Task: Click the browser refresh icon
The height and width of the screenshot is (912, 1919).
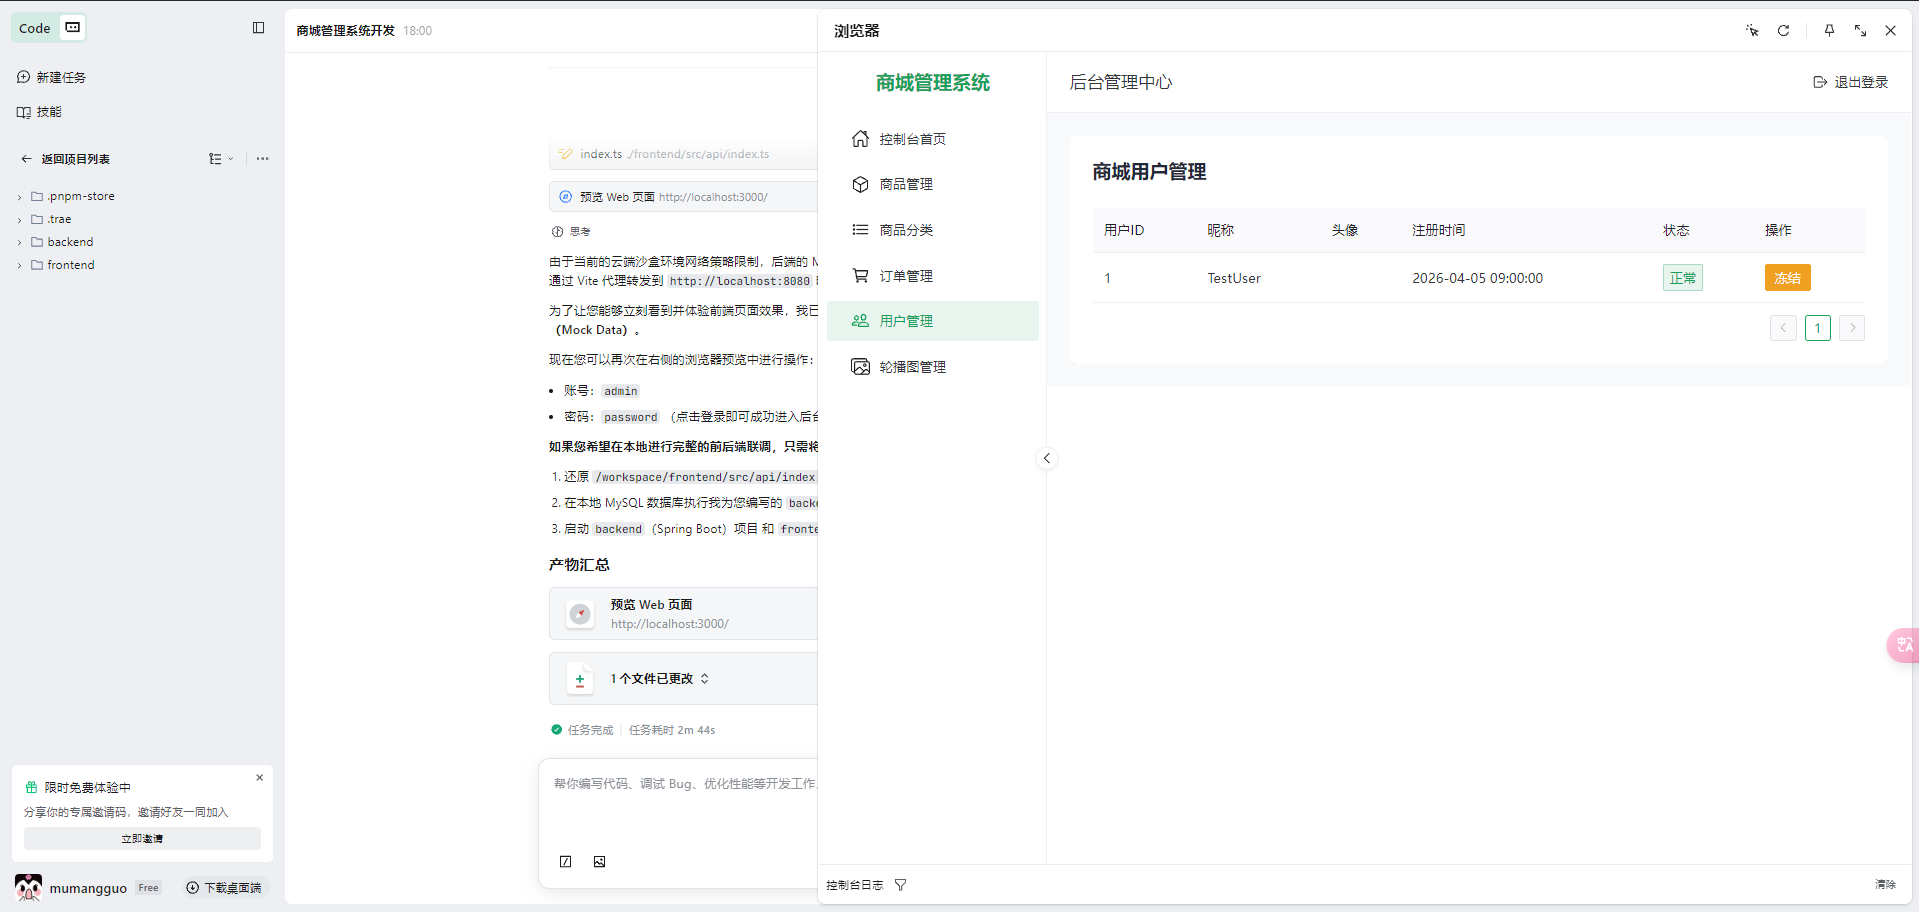Action: pos(1783,31)
